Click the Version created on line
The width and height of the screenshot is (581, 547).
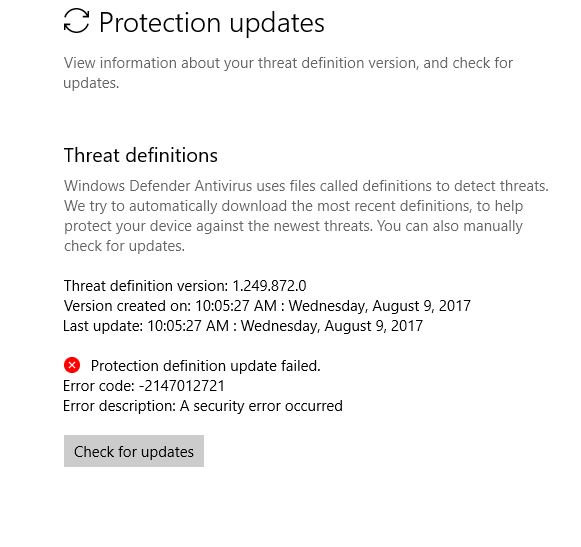[267, 306]
